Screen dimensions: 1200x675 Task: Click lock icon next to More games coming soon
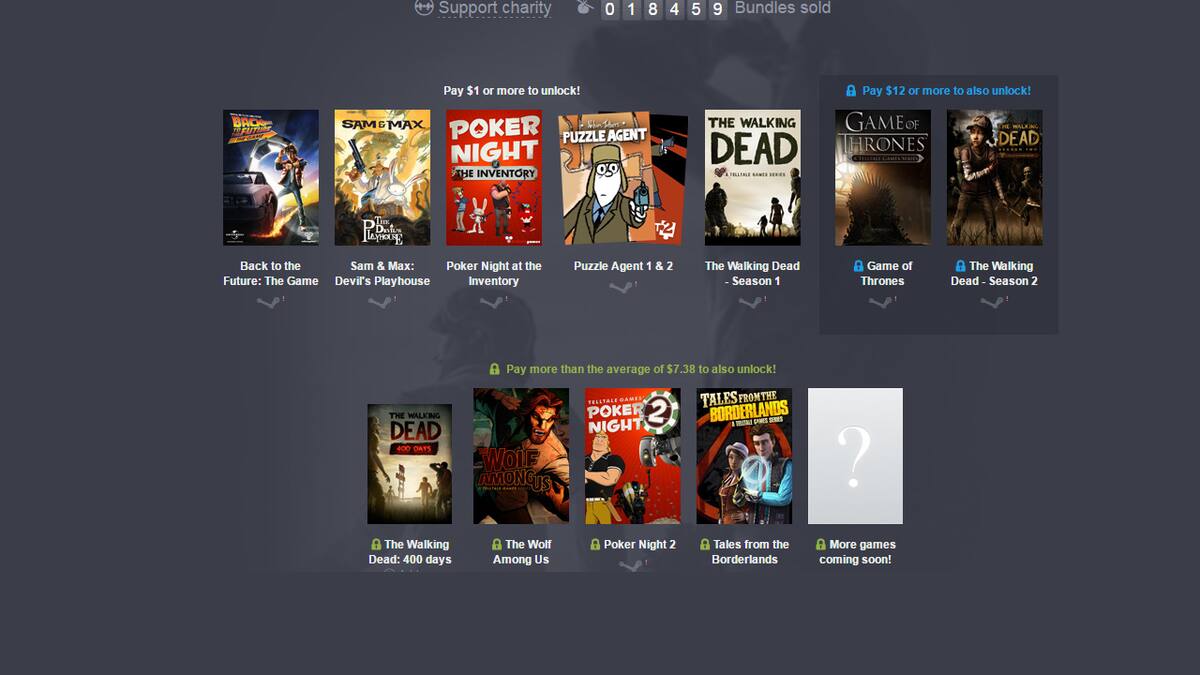click(x=821, y=545)
